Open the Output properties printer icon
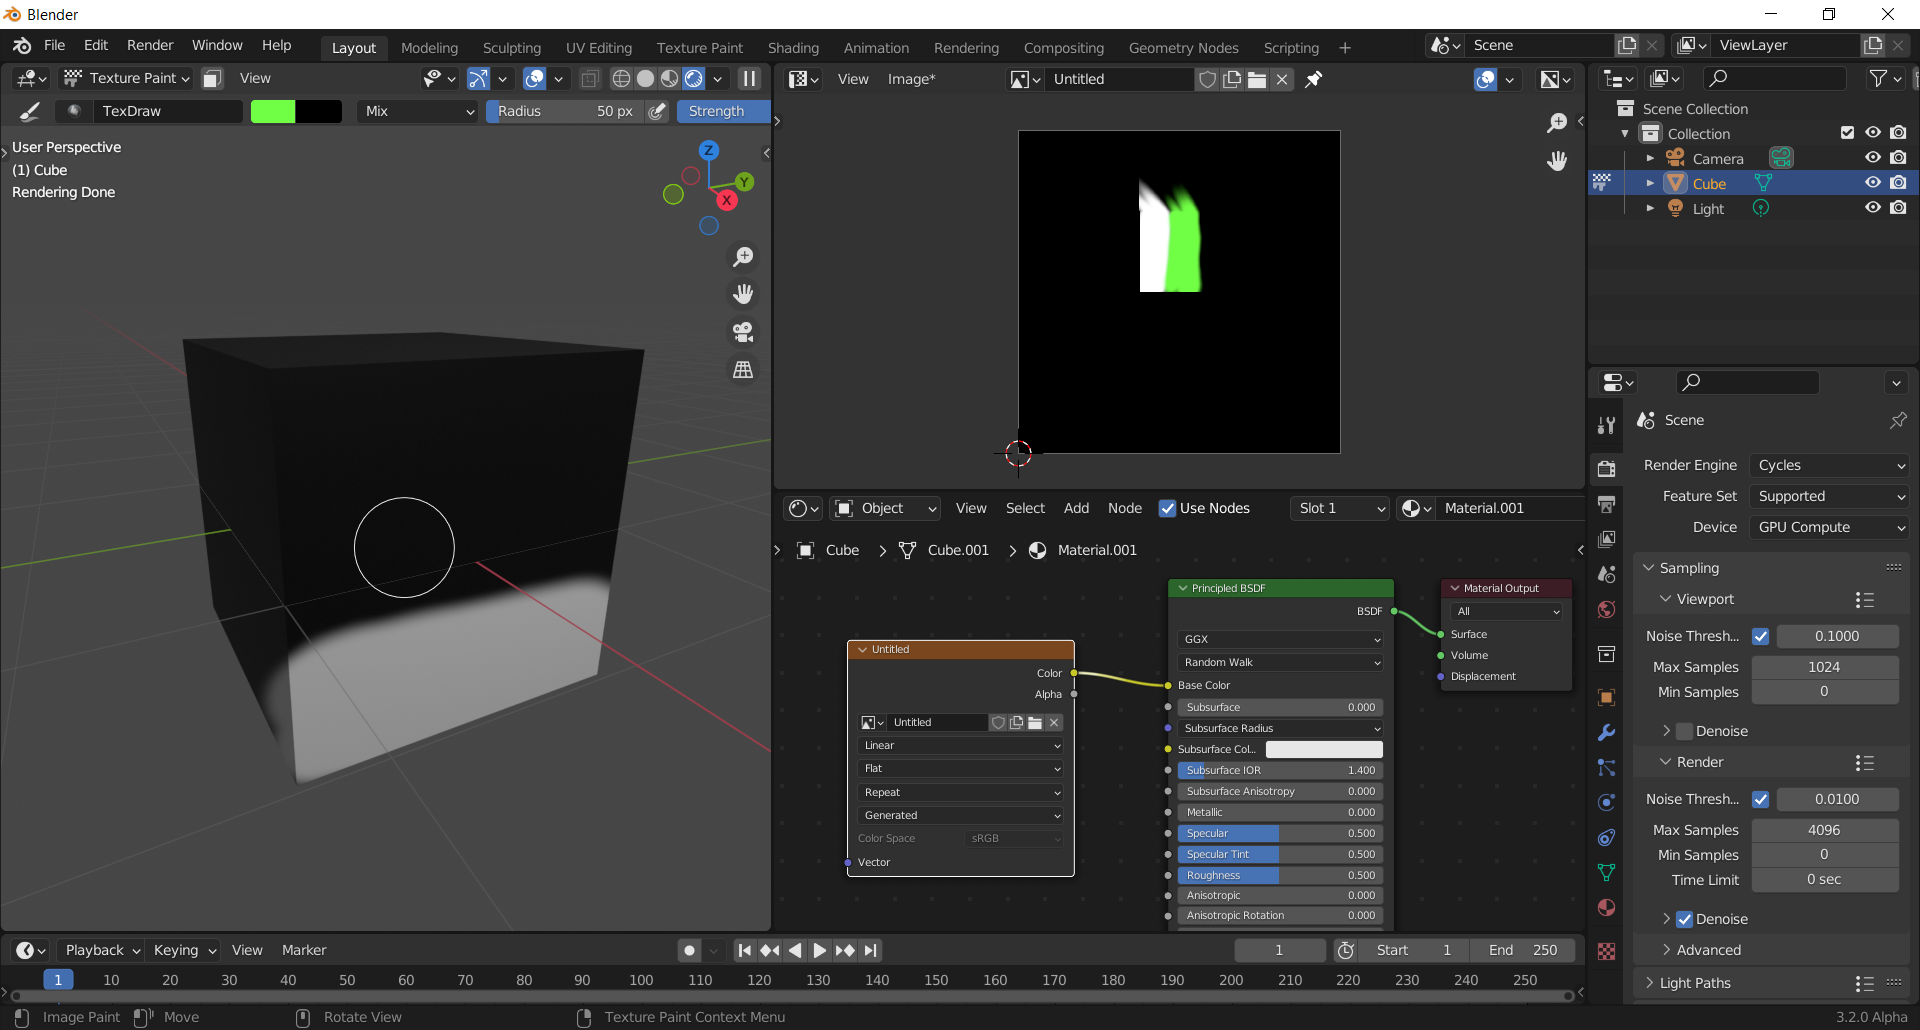Viewport: 1920px width, 1030px height. [1607, 504]
